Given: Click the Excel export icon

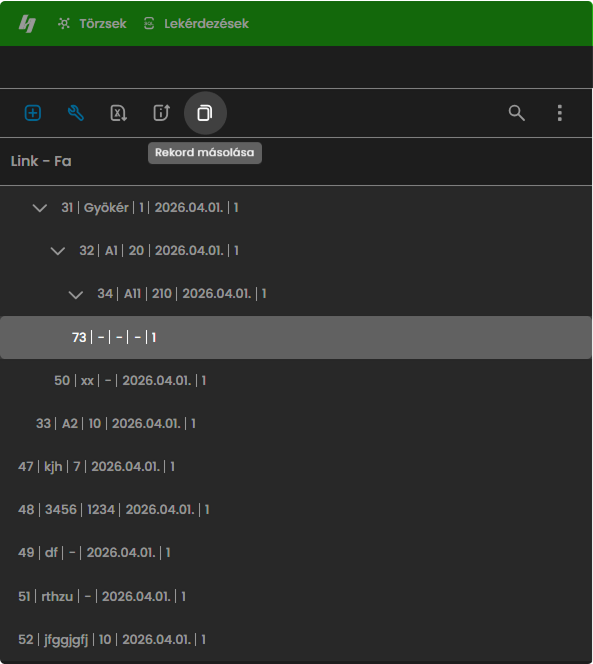Looking at the screenshot, I should click(x=119, y=113).
